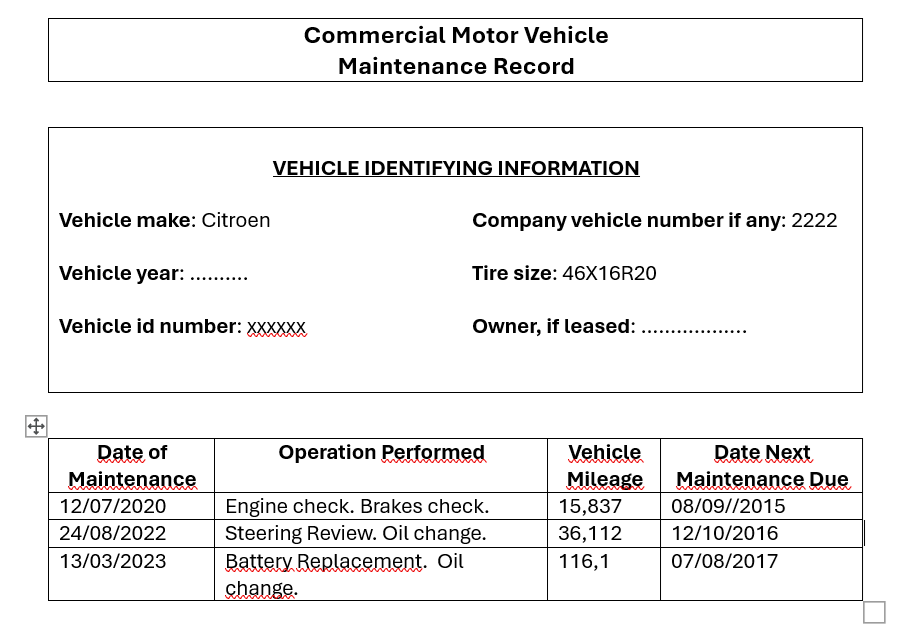Click the Vehicle id number 'xxxxxx' text
This screenshot has height=636, width=904.
[276, 327]
